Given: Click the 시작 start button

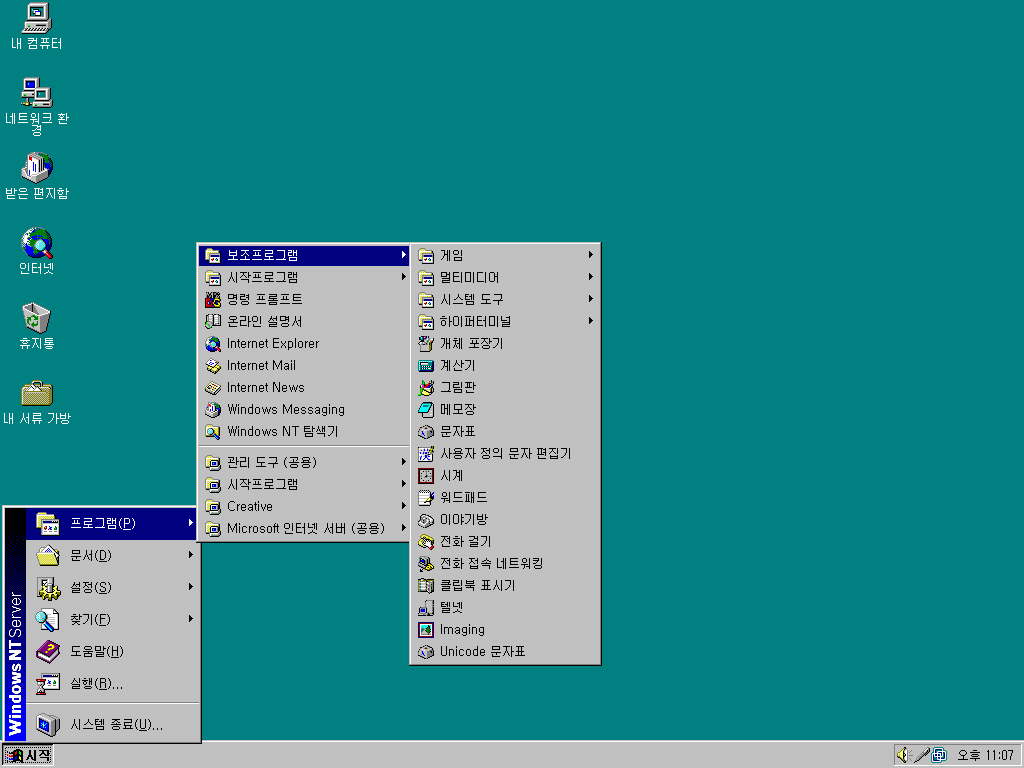Looking at the screenshot, I should click(27, 756).
